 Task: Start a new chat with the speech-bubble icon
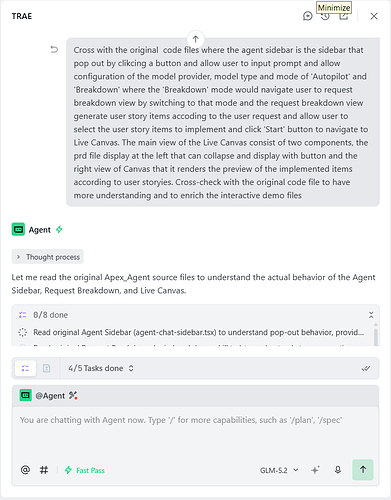point(307,16)
